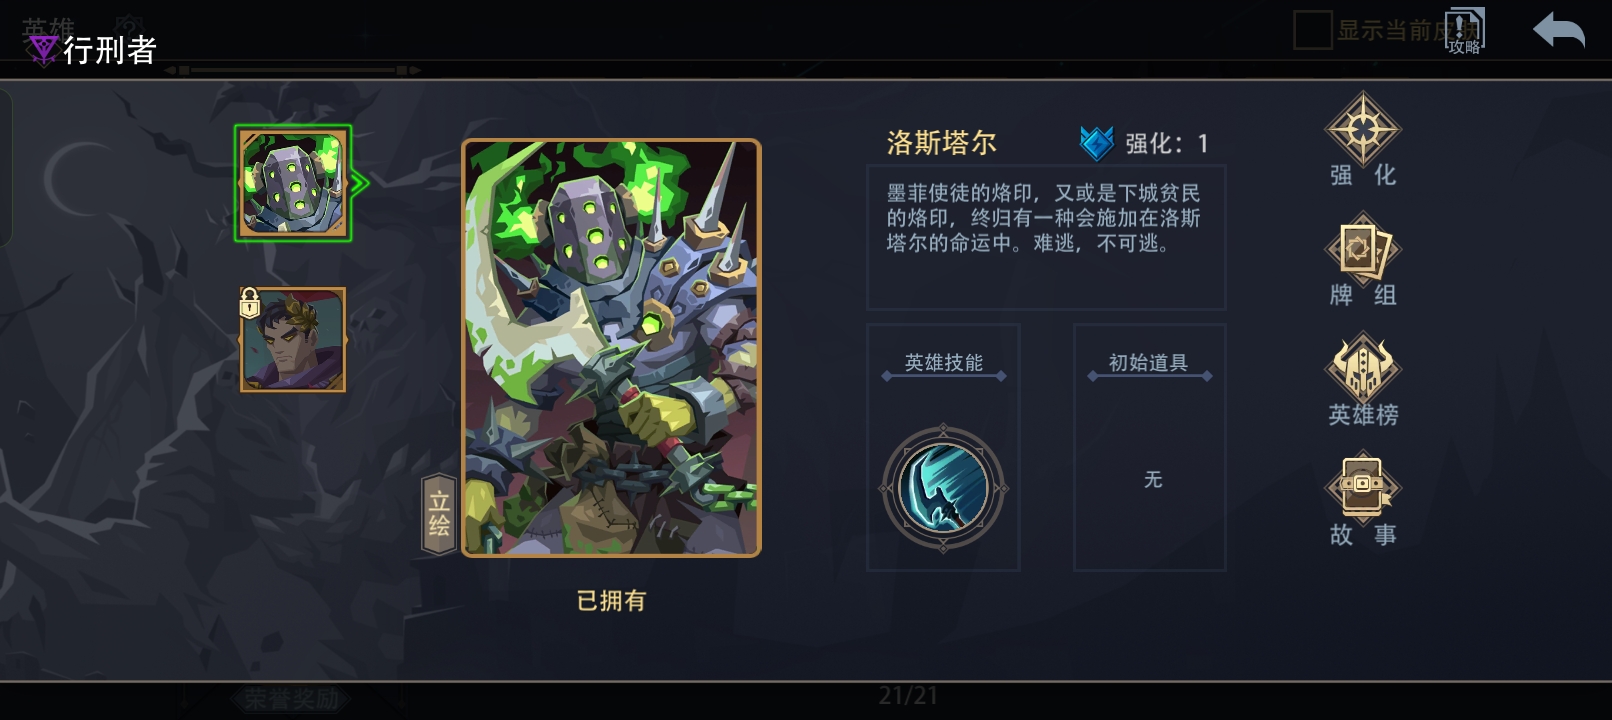1612x720 pixels.
Task: Tap the blue 强化 level gem icon
Action: coord(1097,143)
